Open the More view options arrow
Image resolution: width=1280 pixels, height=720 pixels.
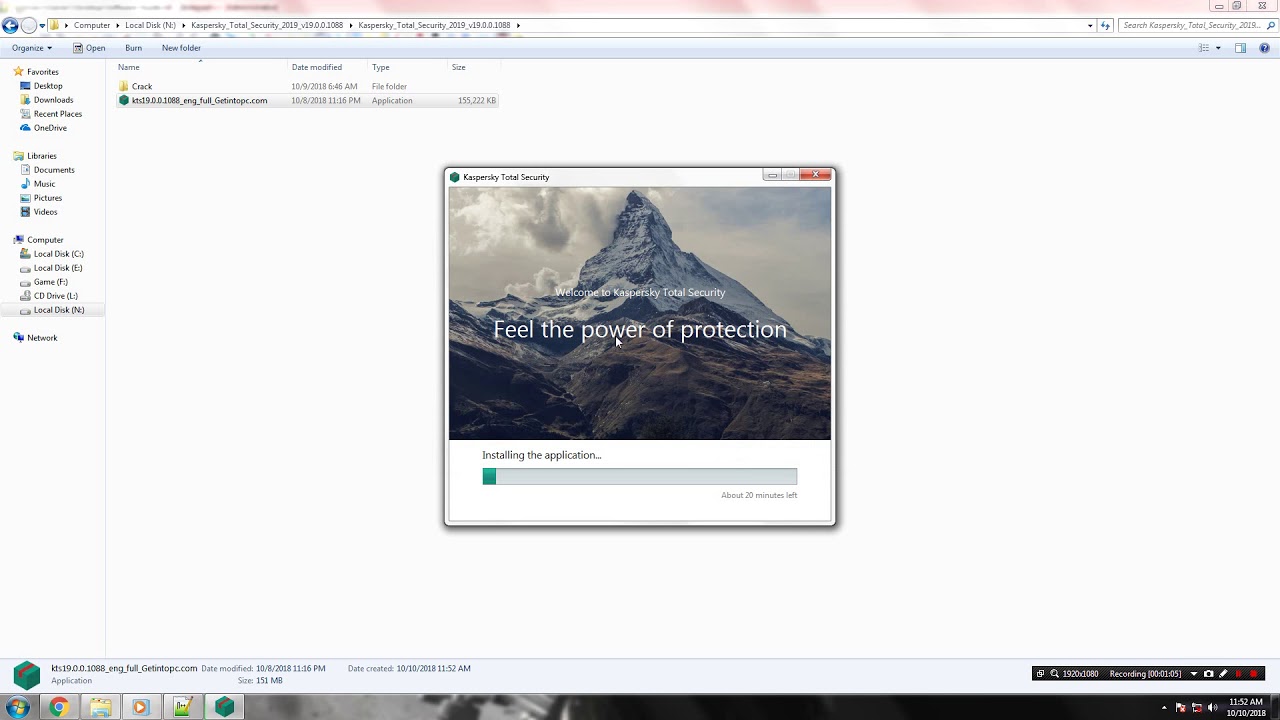[1218, 48]
